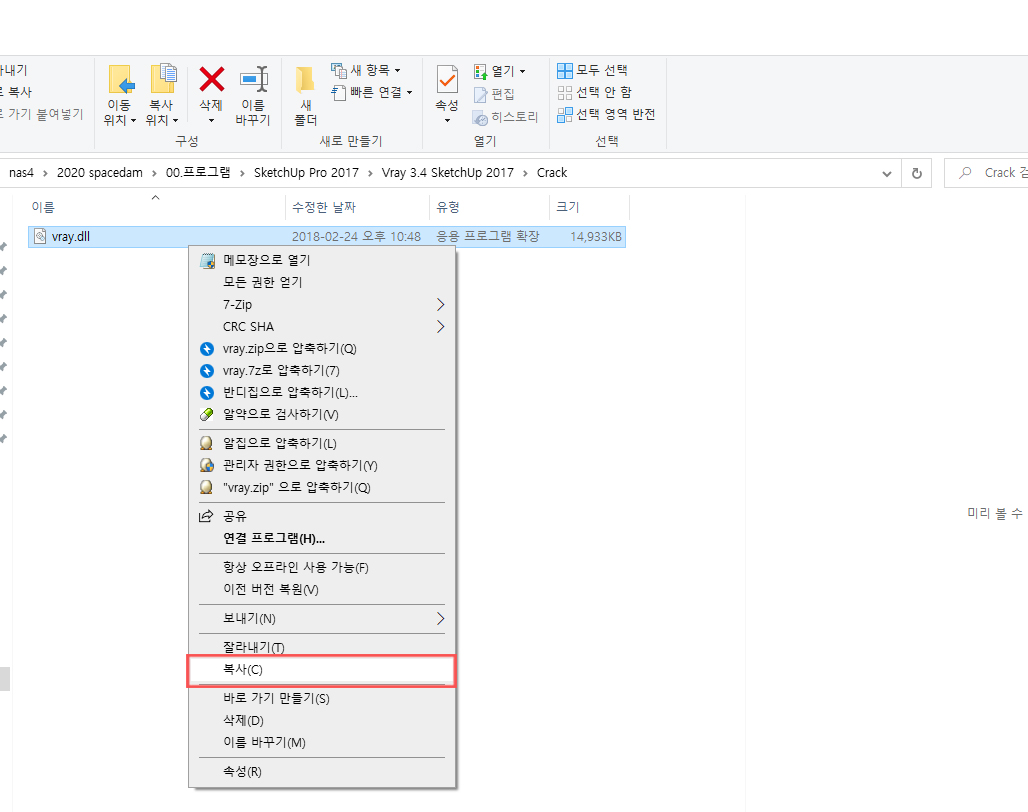Screen dimensions: 1028x812
Task: Click the Move to (이동 위치) ribbon icon
Action: point(120,80)
